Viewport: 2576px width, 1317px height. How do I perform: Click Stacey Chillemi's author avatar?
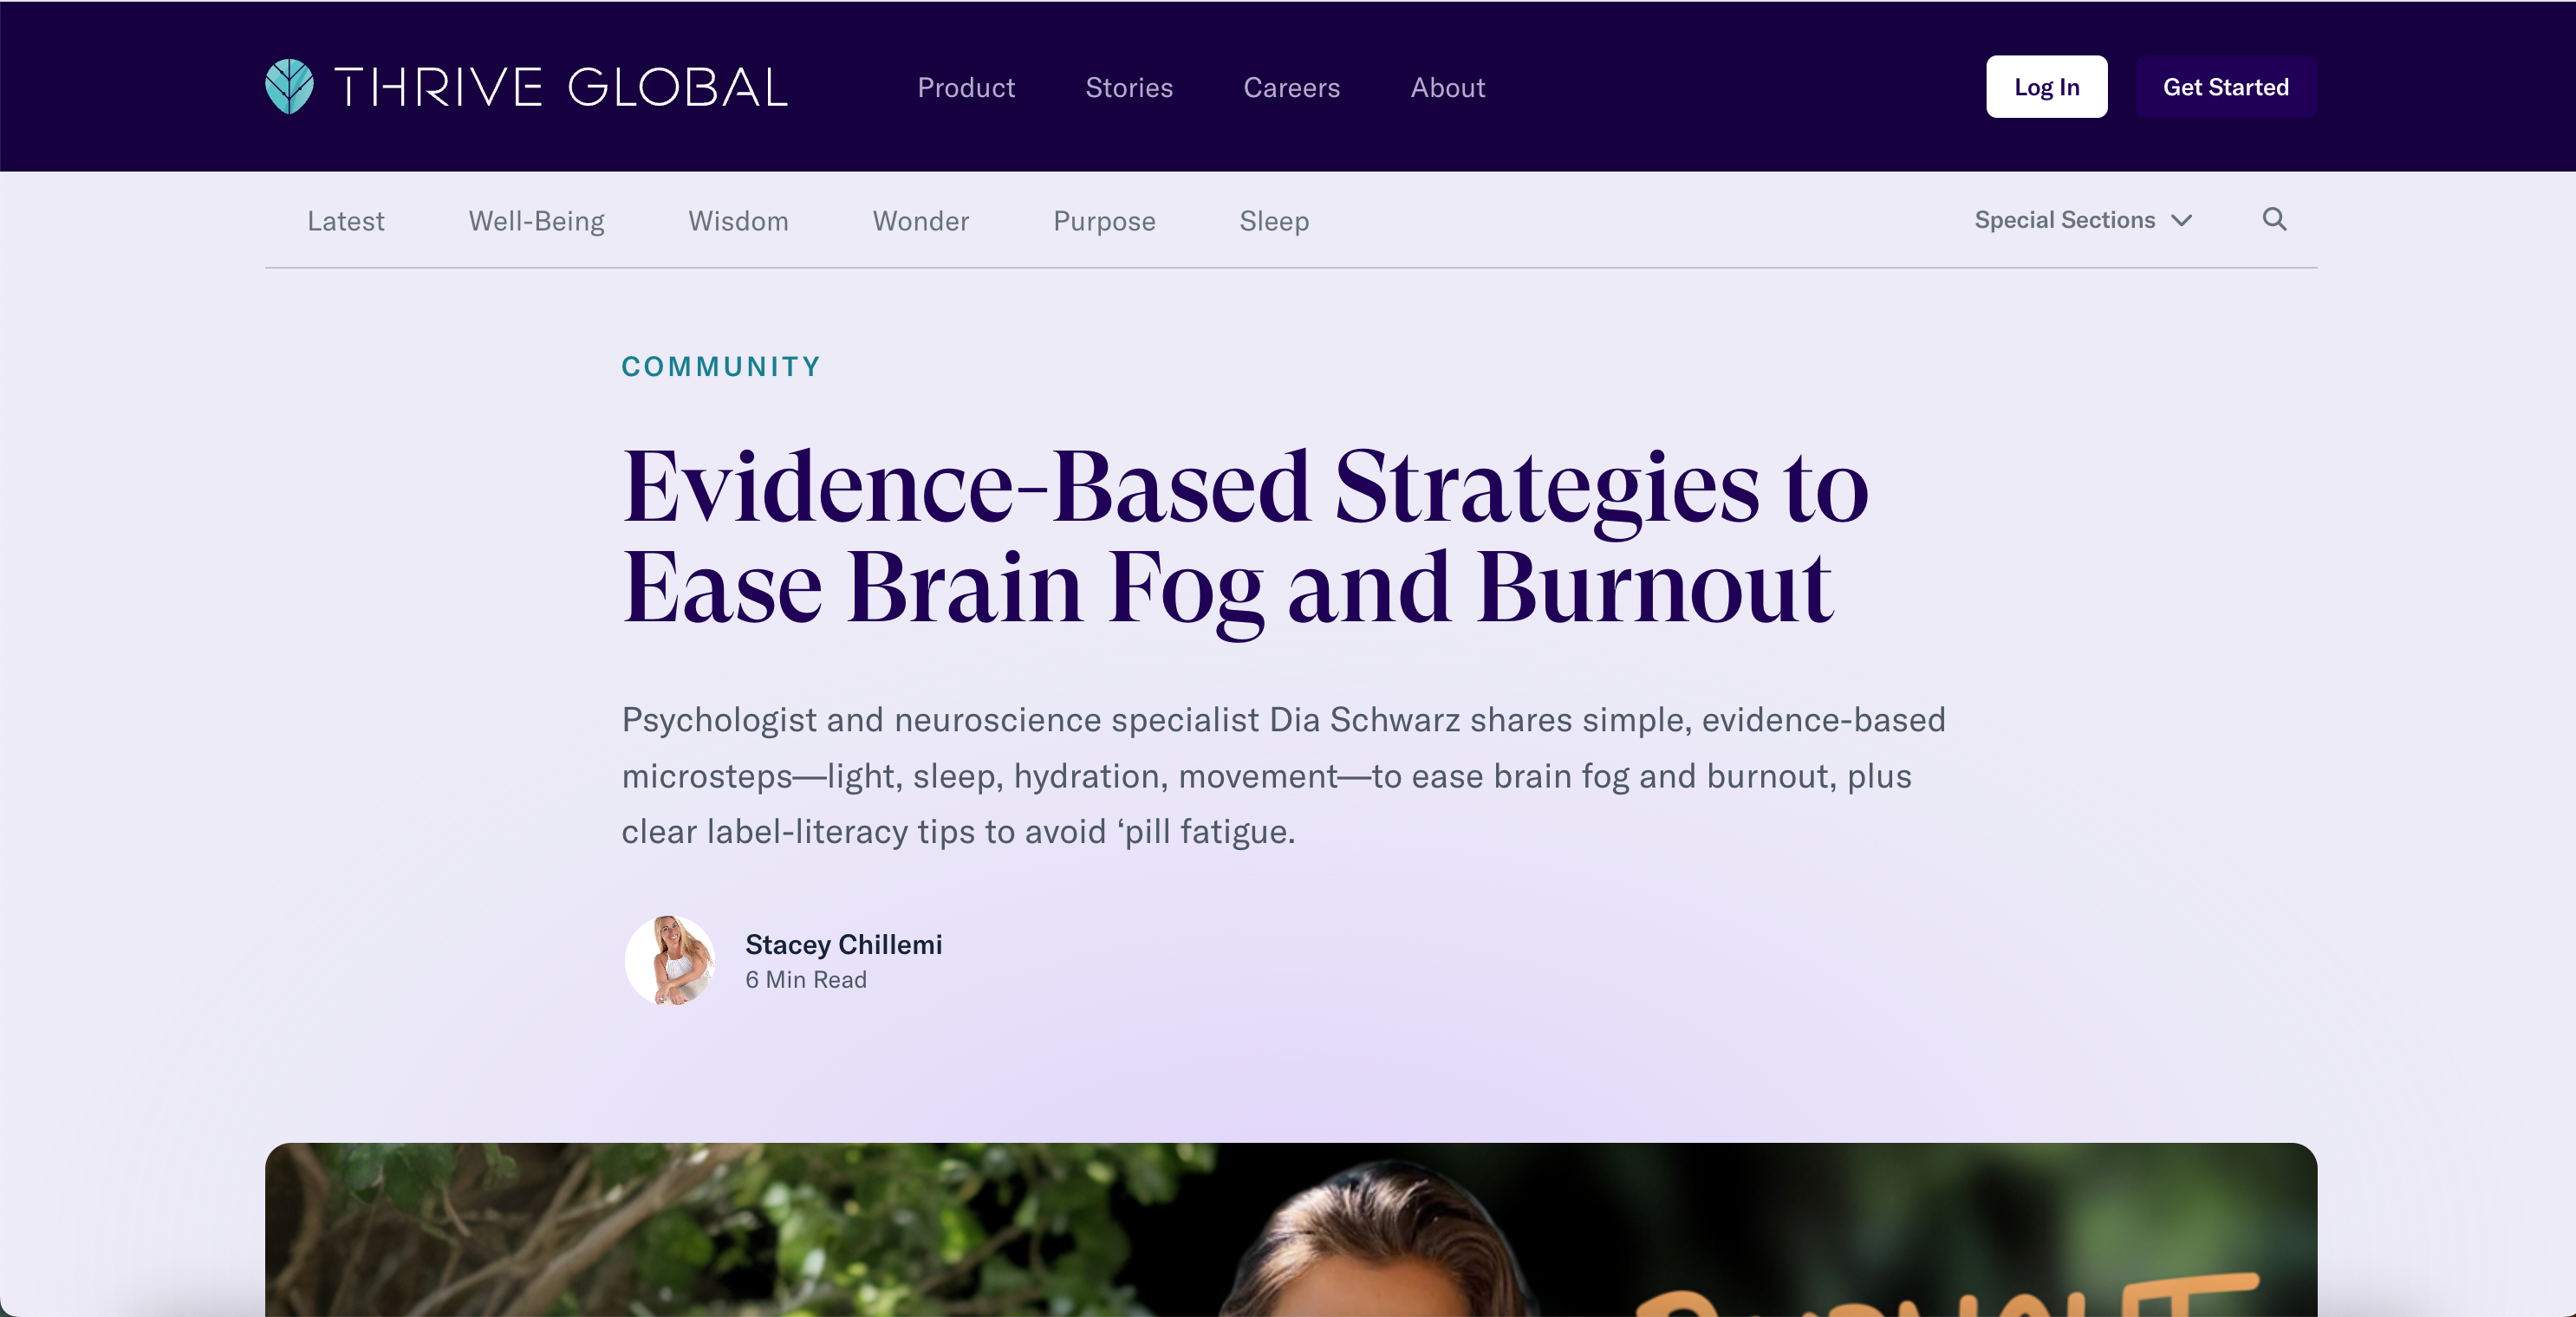tap(669, 959)
